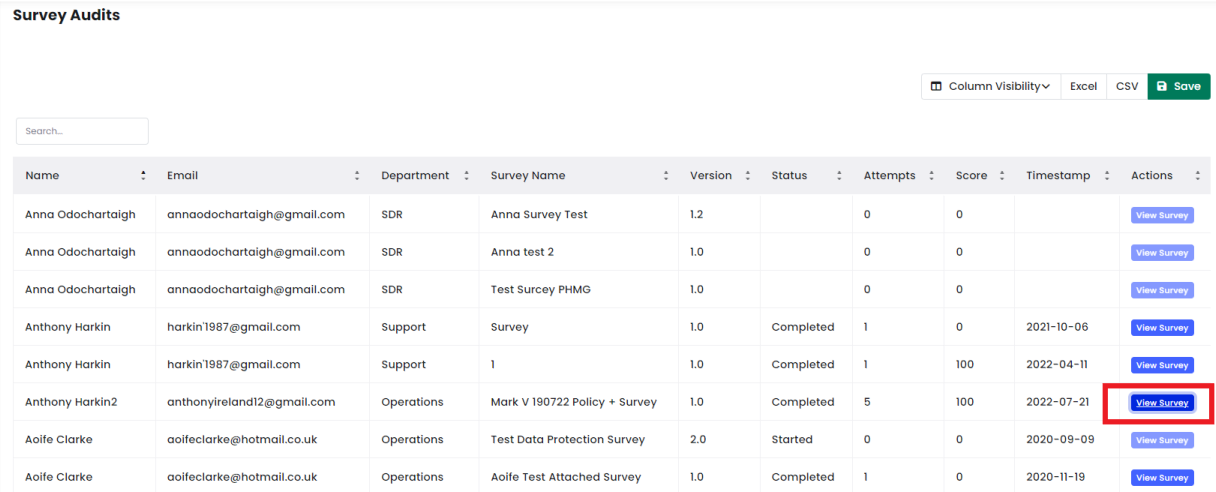Viewport: 1216px width, 492px height.
Task: Sort by Version column icon
Action: (747, 176)
